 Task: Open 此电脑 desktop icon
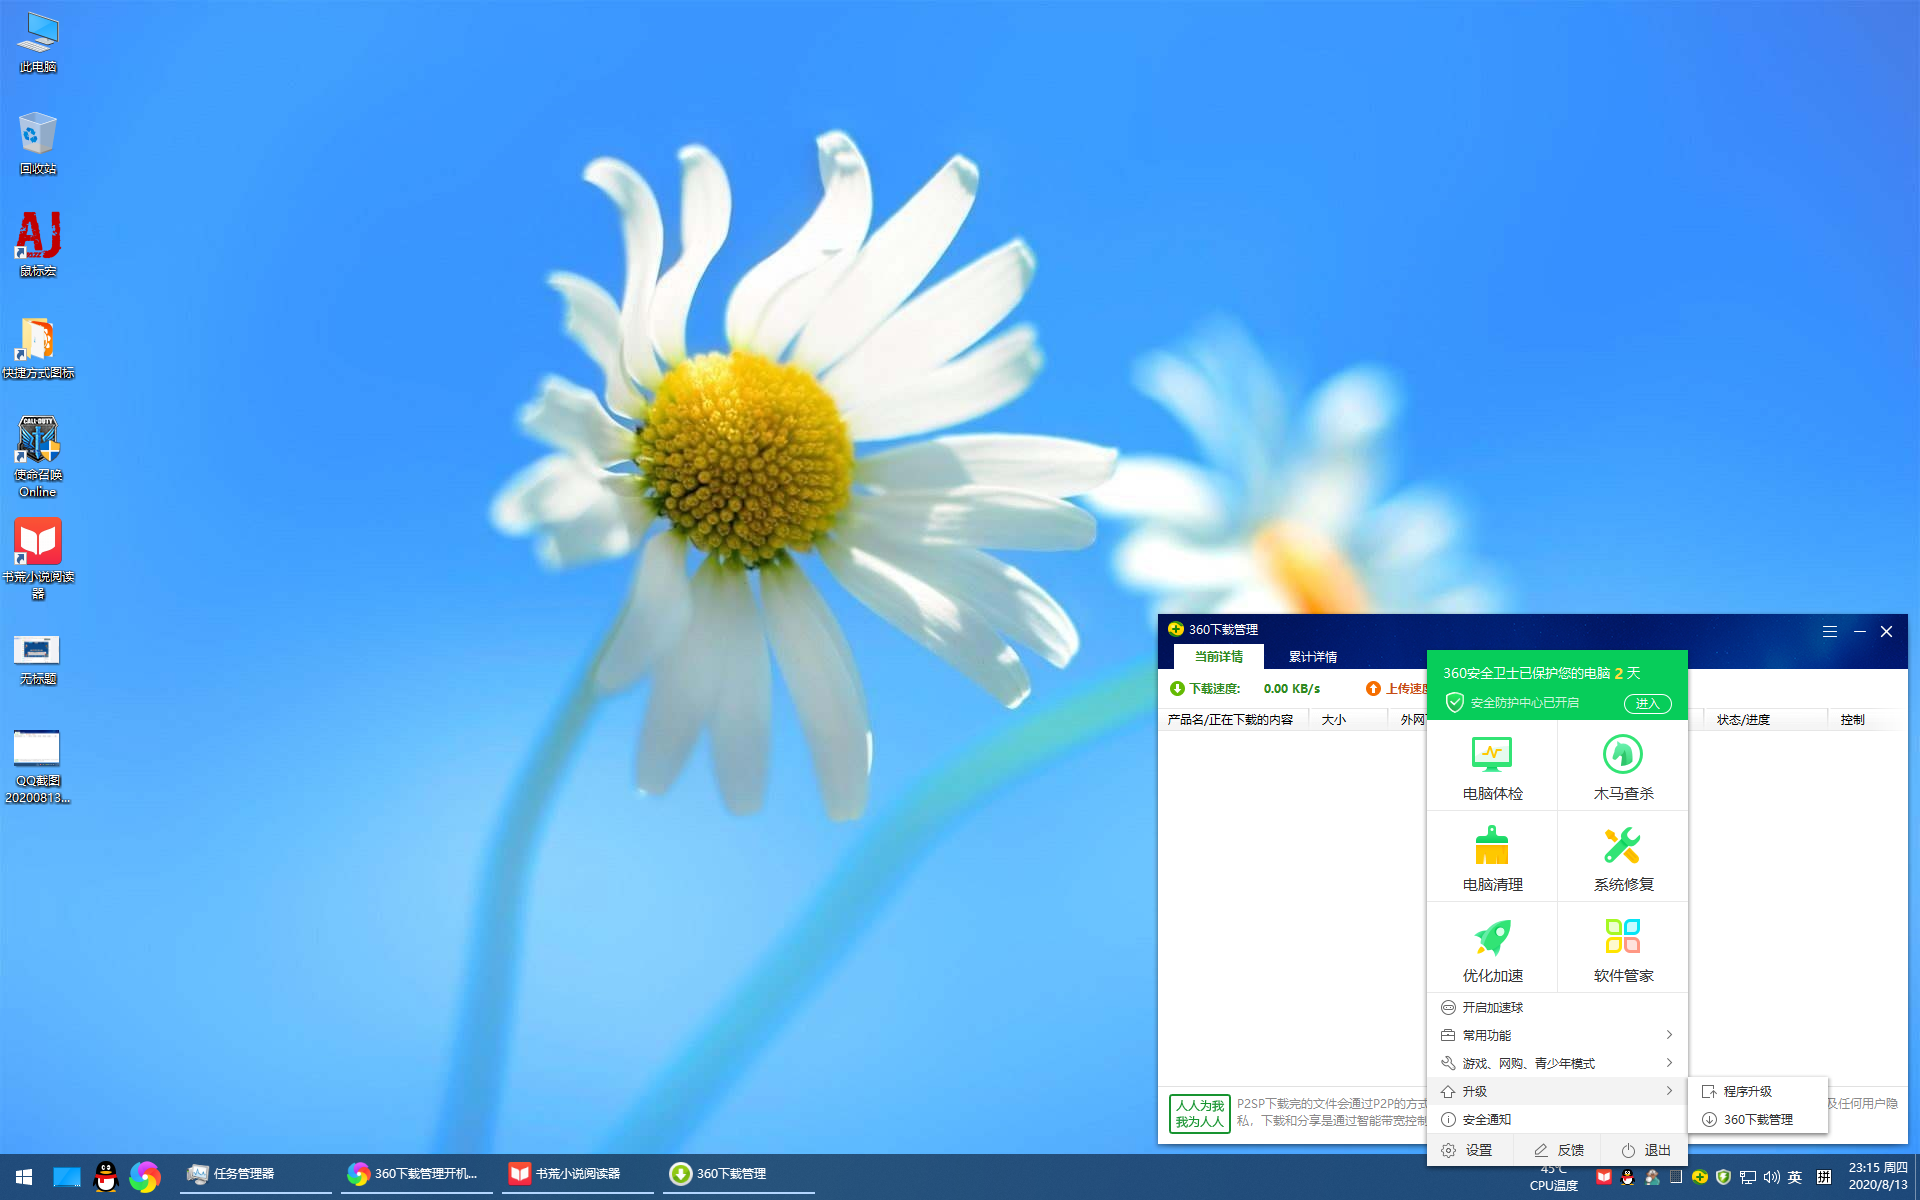pyautogui.click(x=38, y=42)
